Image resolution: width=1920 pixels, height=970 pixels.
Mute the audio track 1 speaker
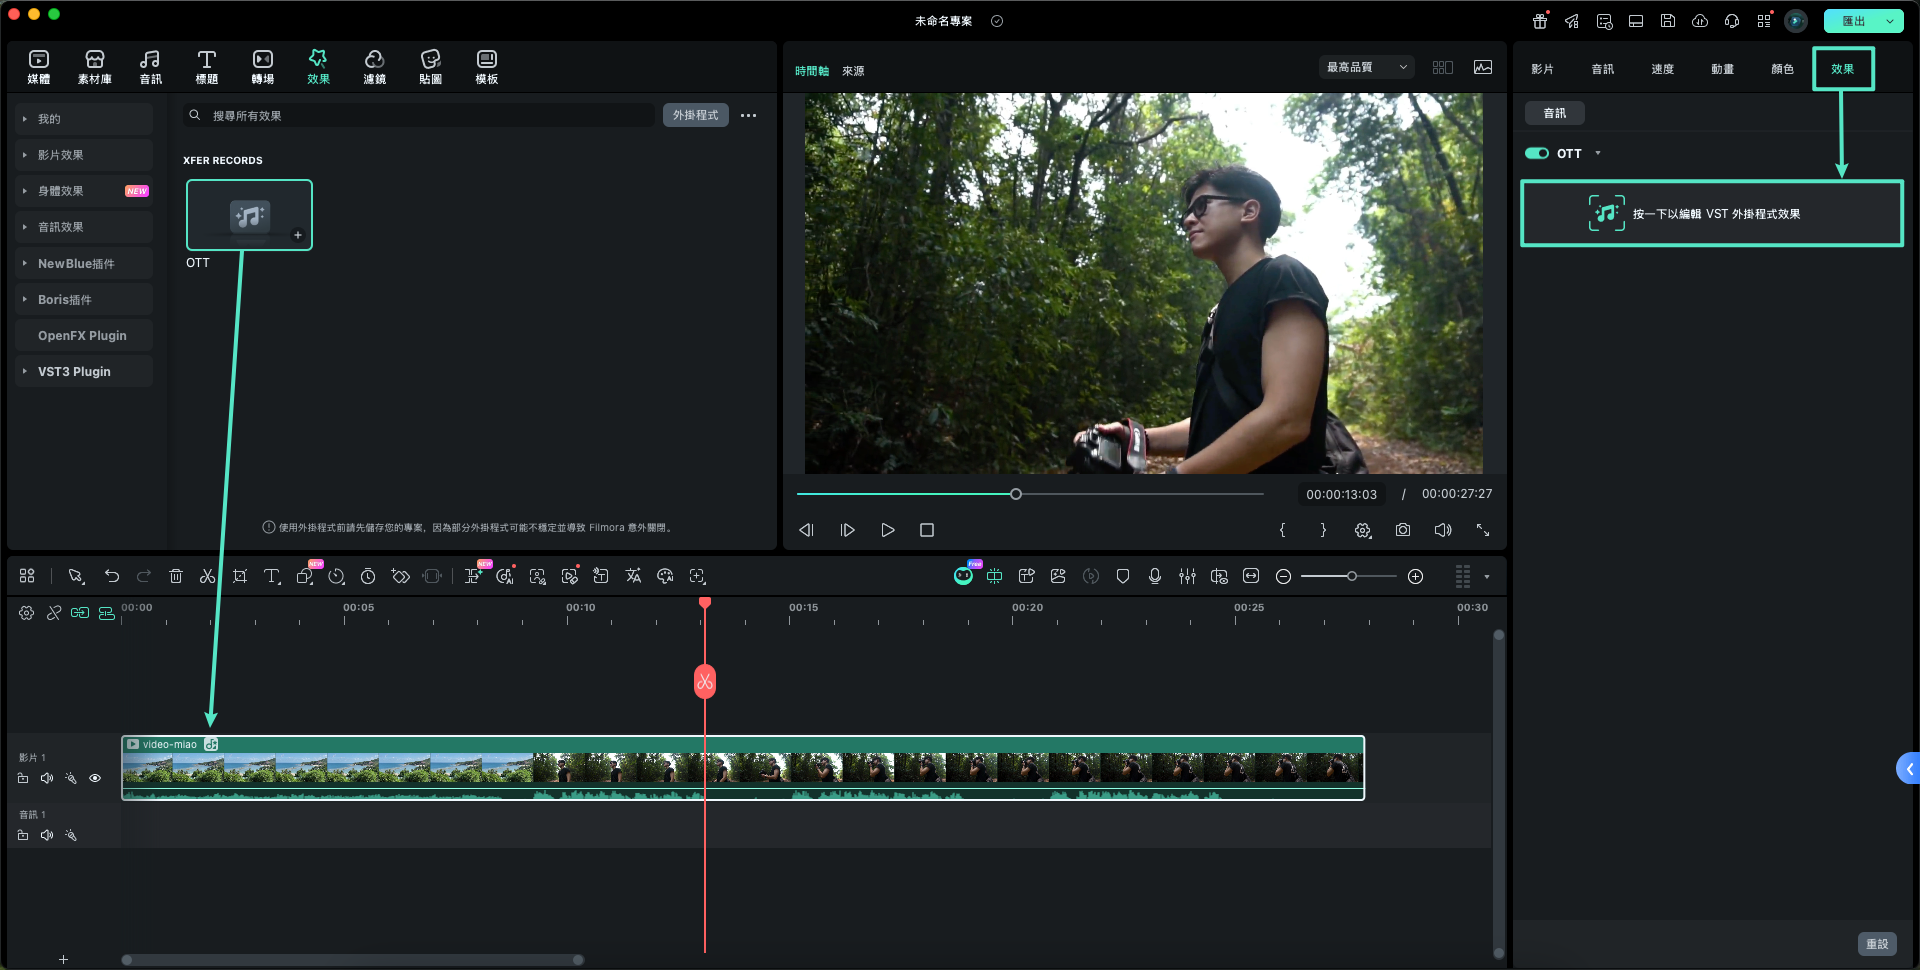tap(47, 835)
